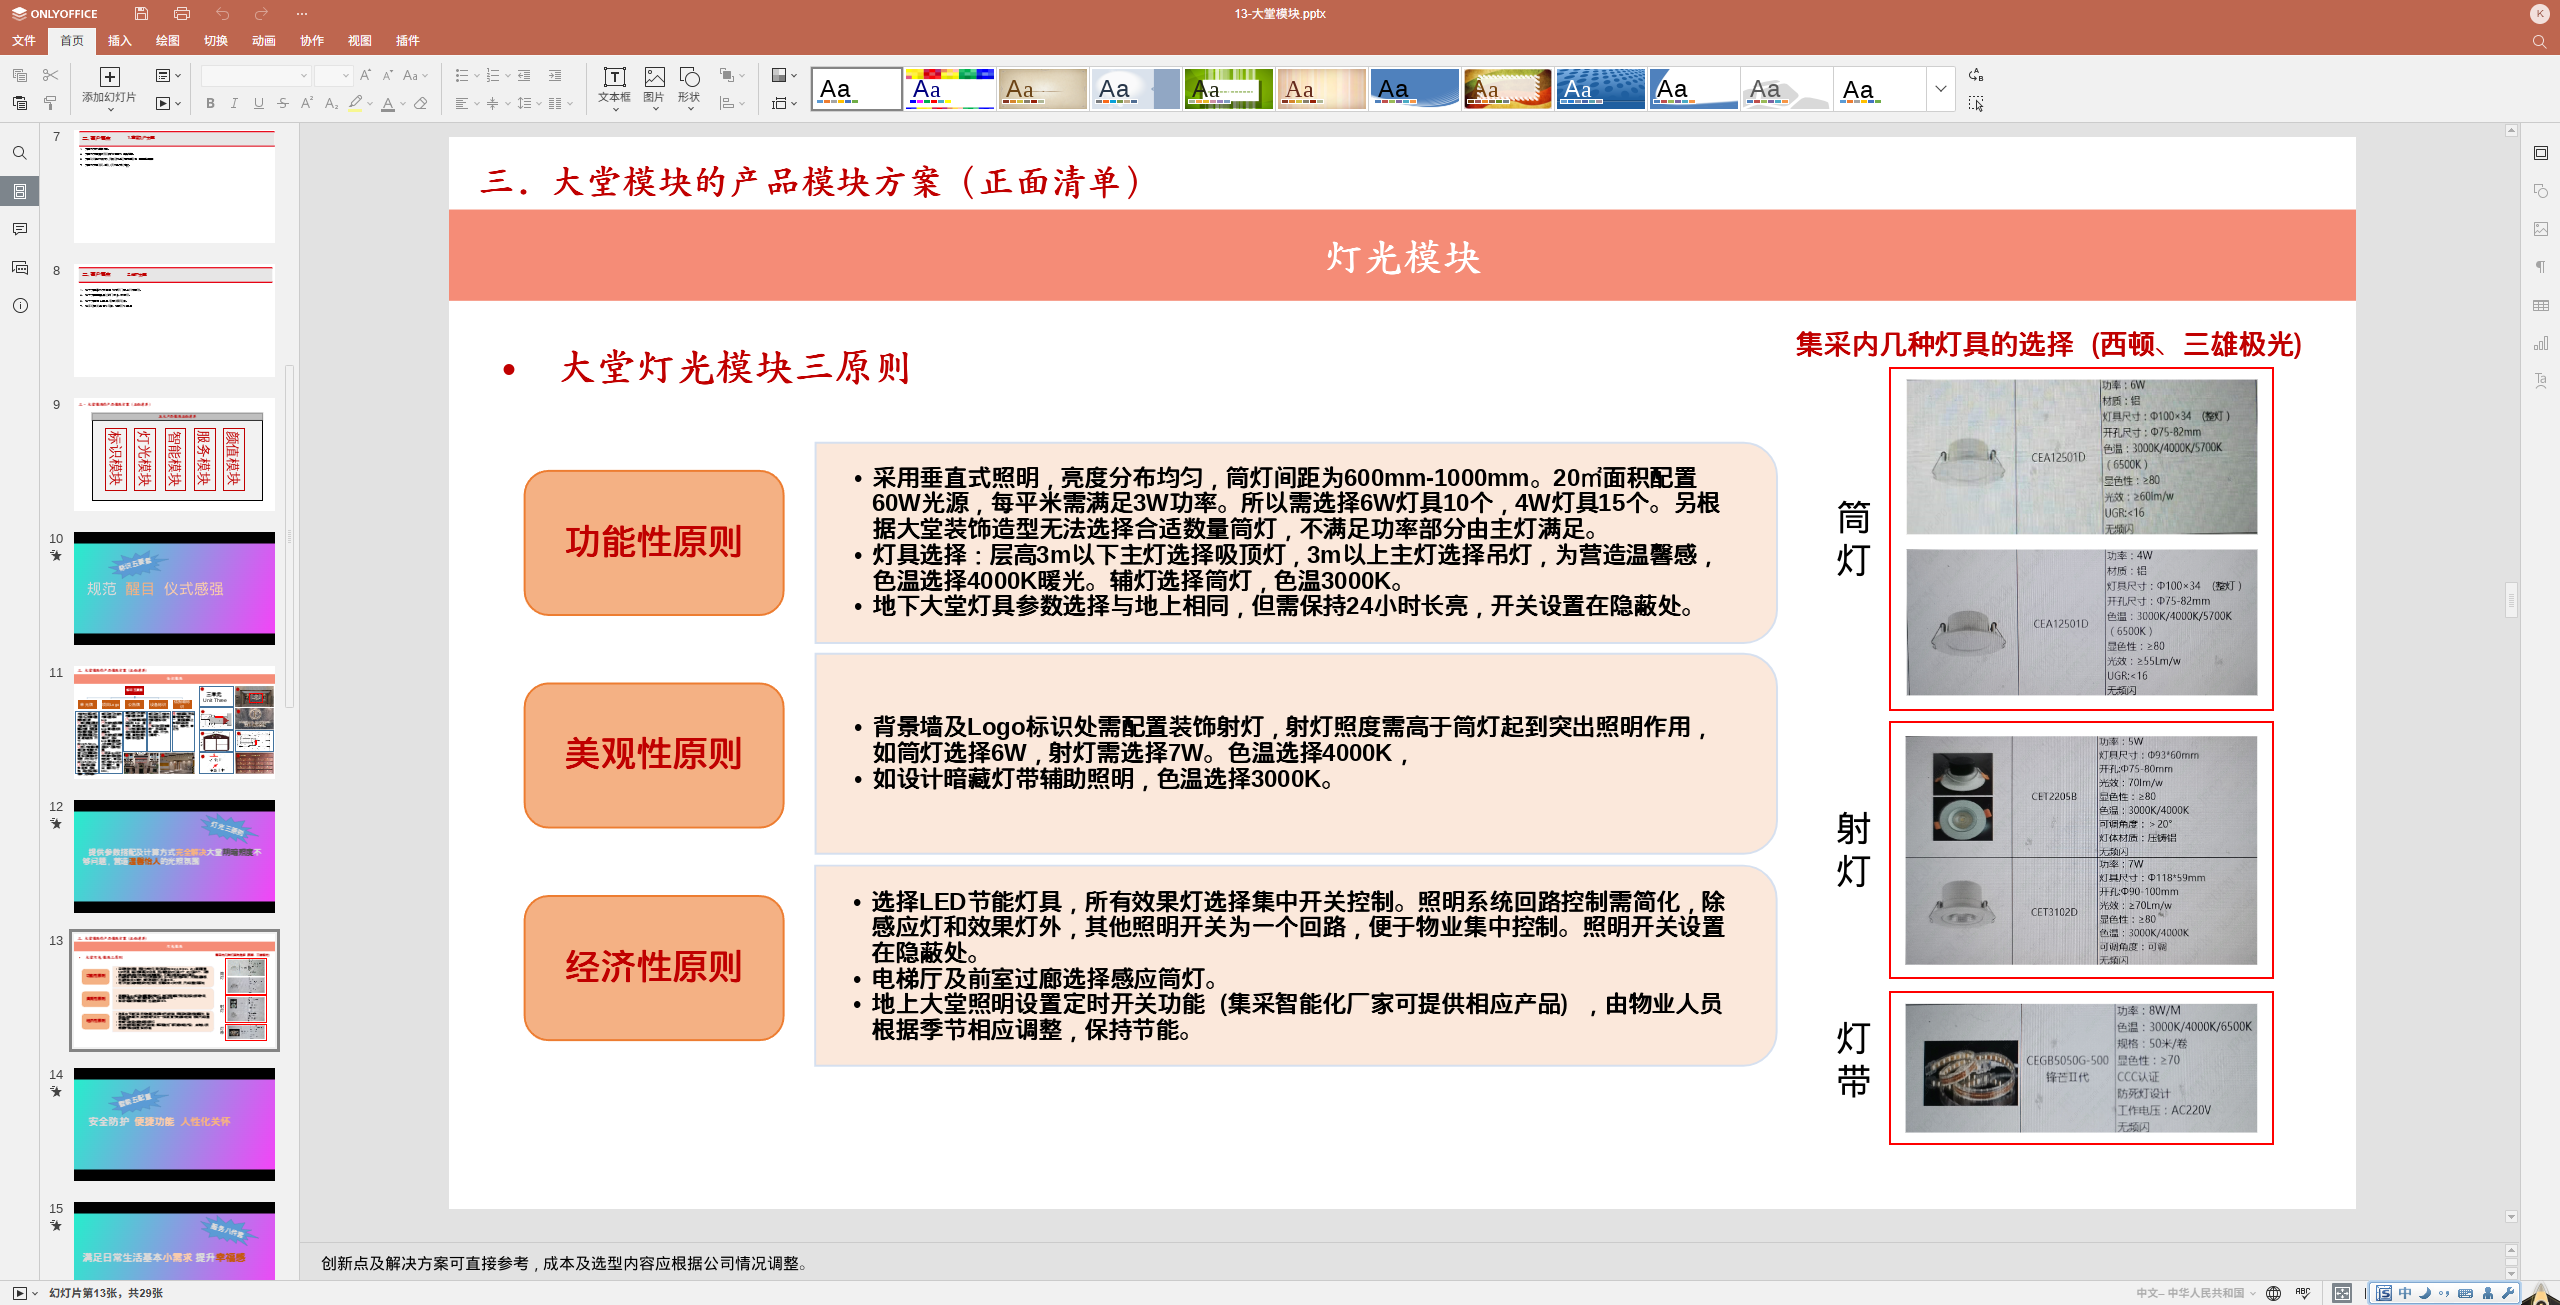Click the Save icon in title bar
Screen dimensions: 2560x1305
click(x=141, y=14)
